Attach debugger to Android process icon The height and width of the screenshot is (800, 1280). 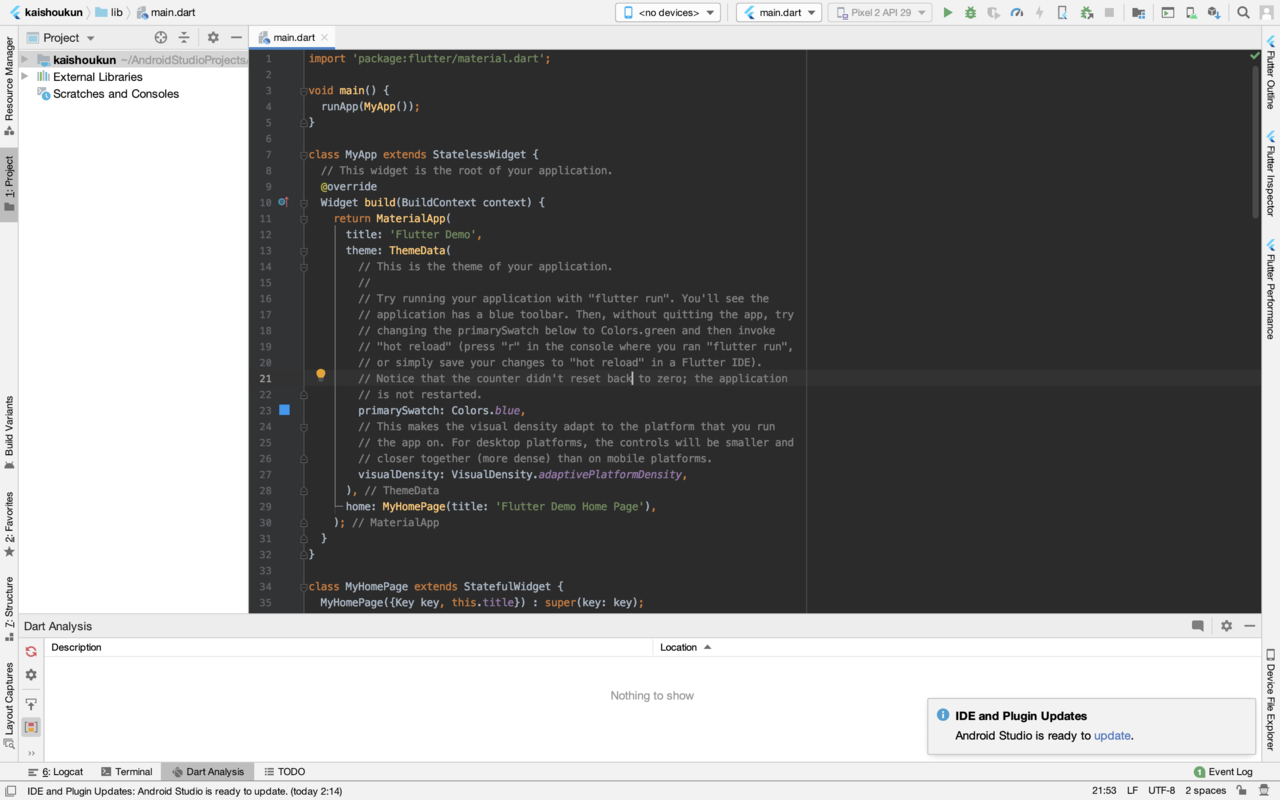(1086, 13)
